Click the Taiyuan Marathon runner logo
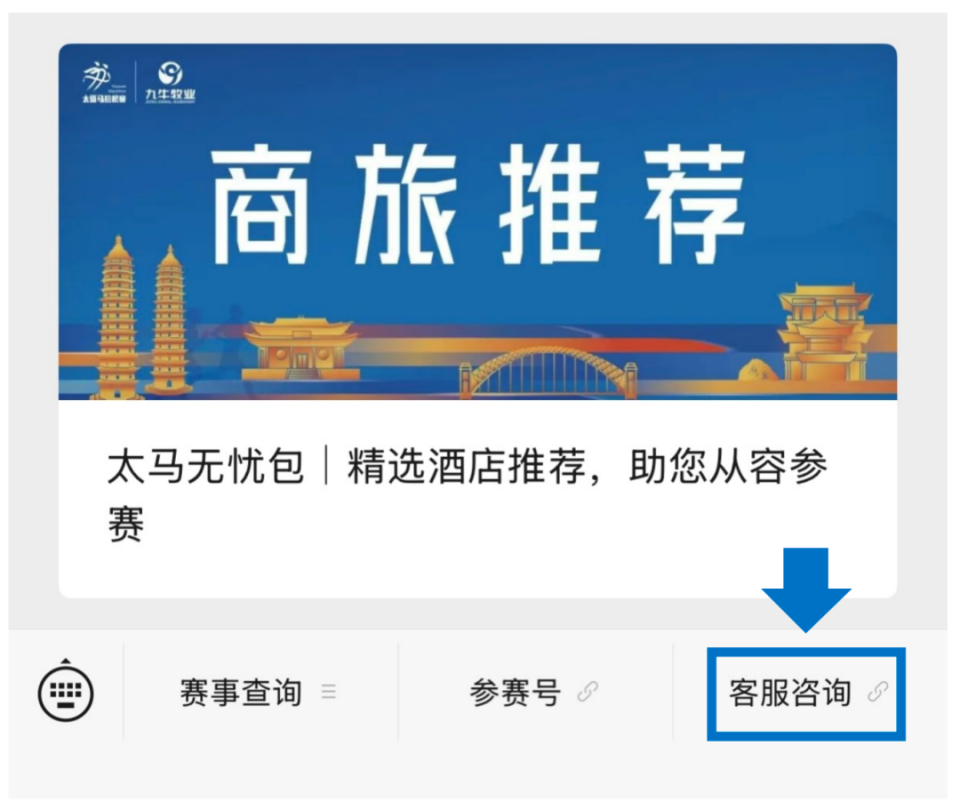The width and height of the screenshot is (960, 810). [102, 82]
